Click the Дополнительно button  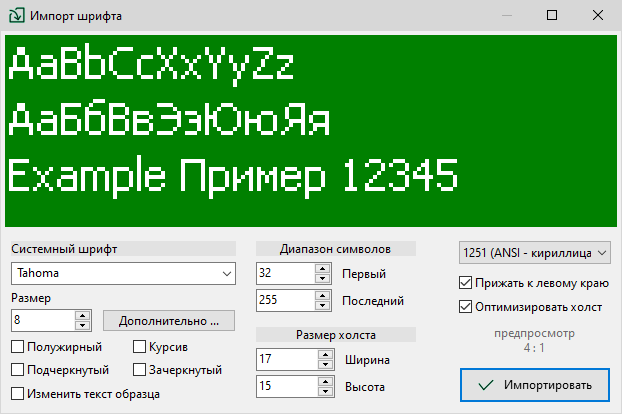point(168,321)
